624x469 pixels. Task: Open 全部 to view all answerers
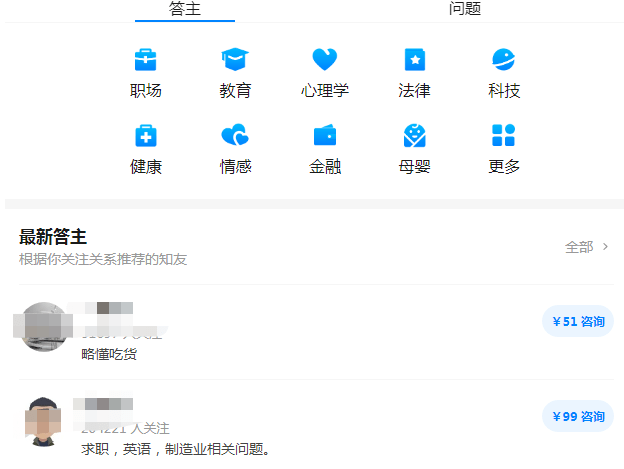click(579, 247)
